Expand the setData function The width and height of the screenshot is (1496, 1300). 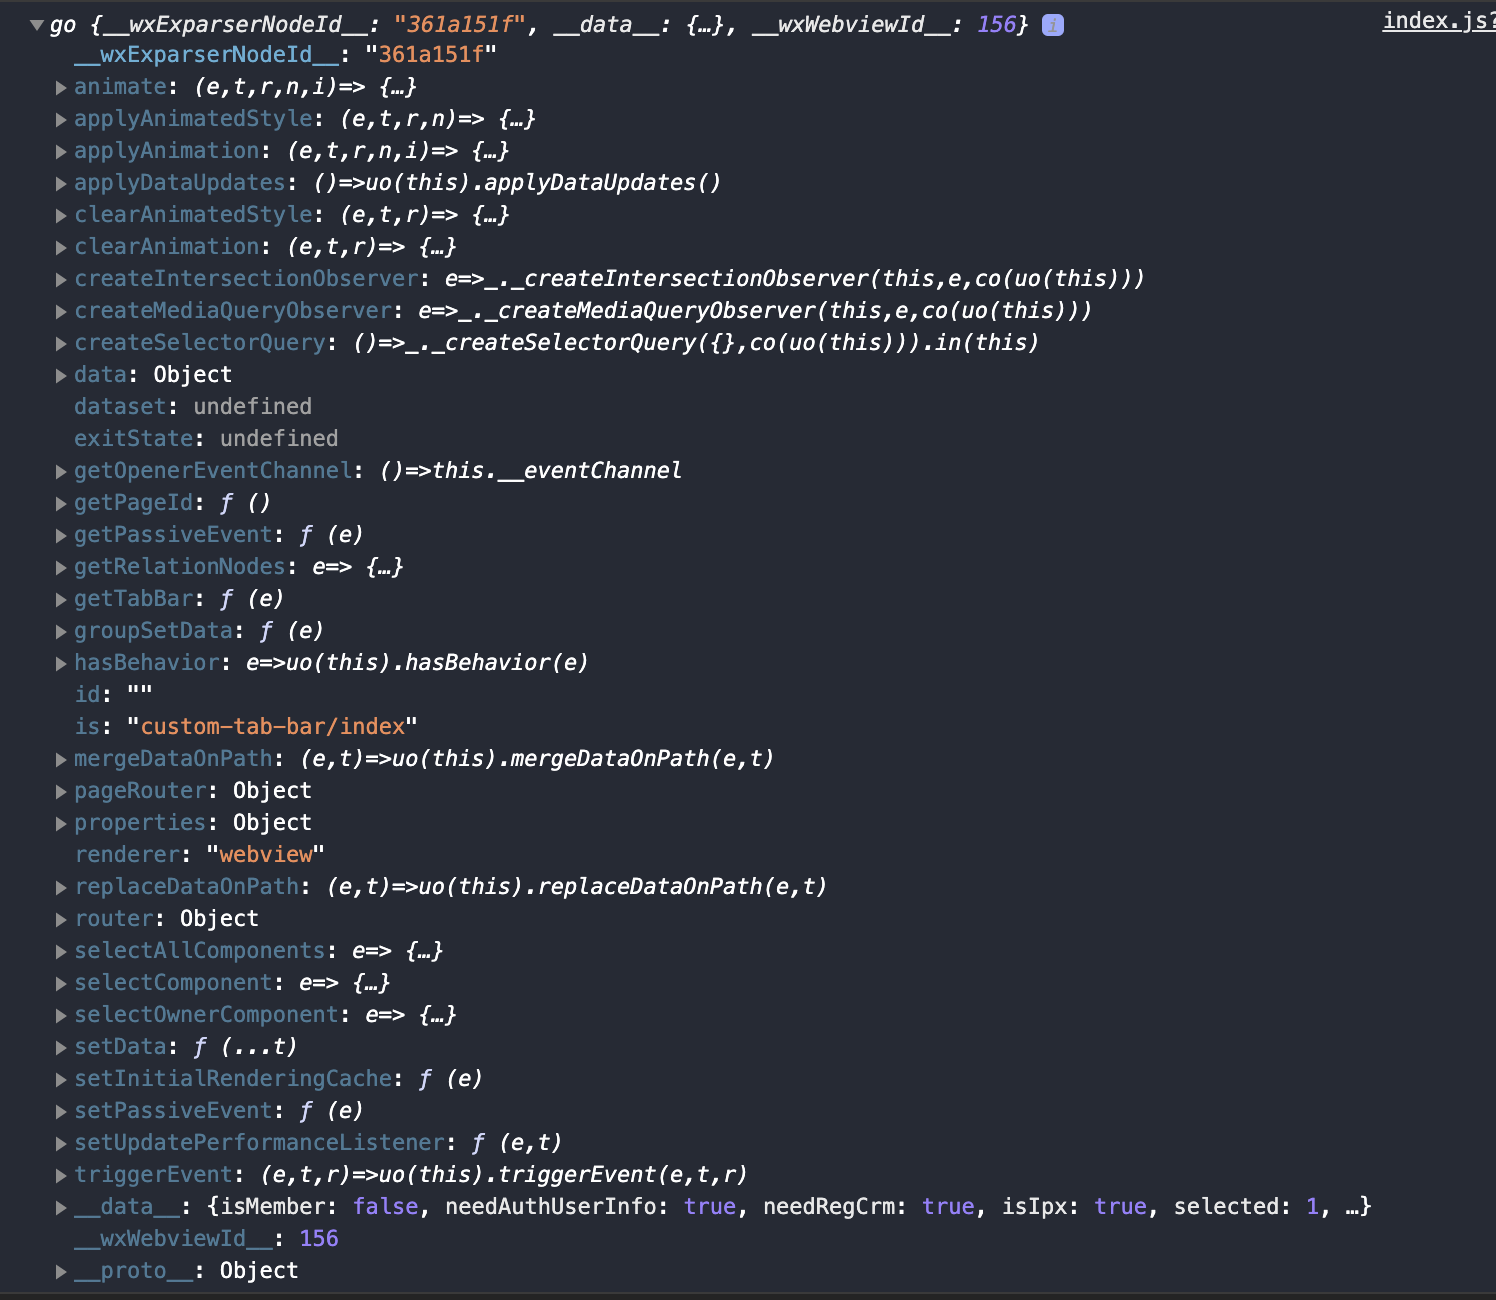pyautogui.click(x=61, y=1048)
